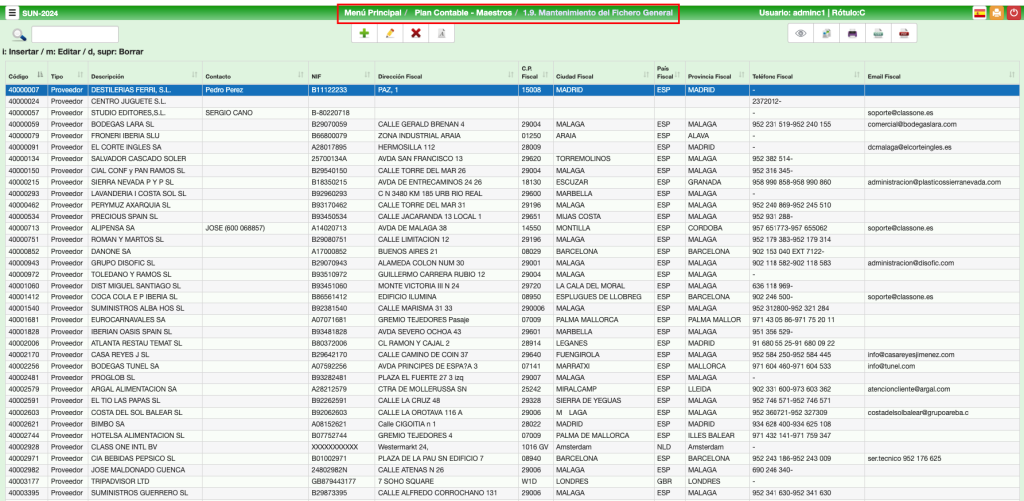Click the 1.9 Mantenimiento del Fichero General breadcrumb
The width and height of the screenshot is (1024, 501).
(597, 13)
